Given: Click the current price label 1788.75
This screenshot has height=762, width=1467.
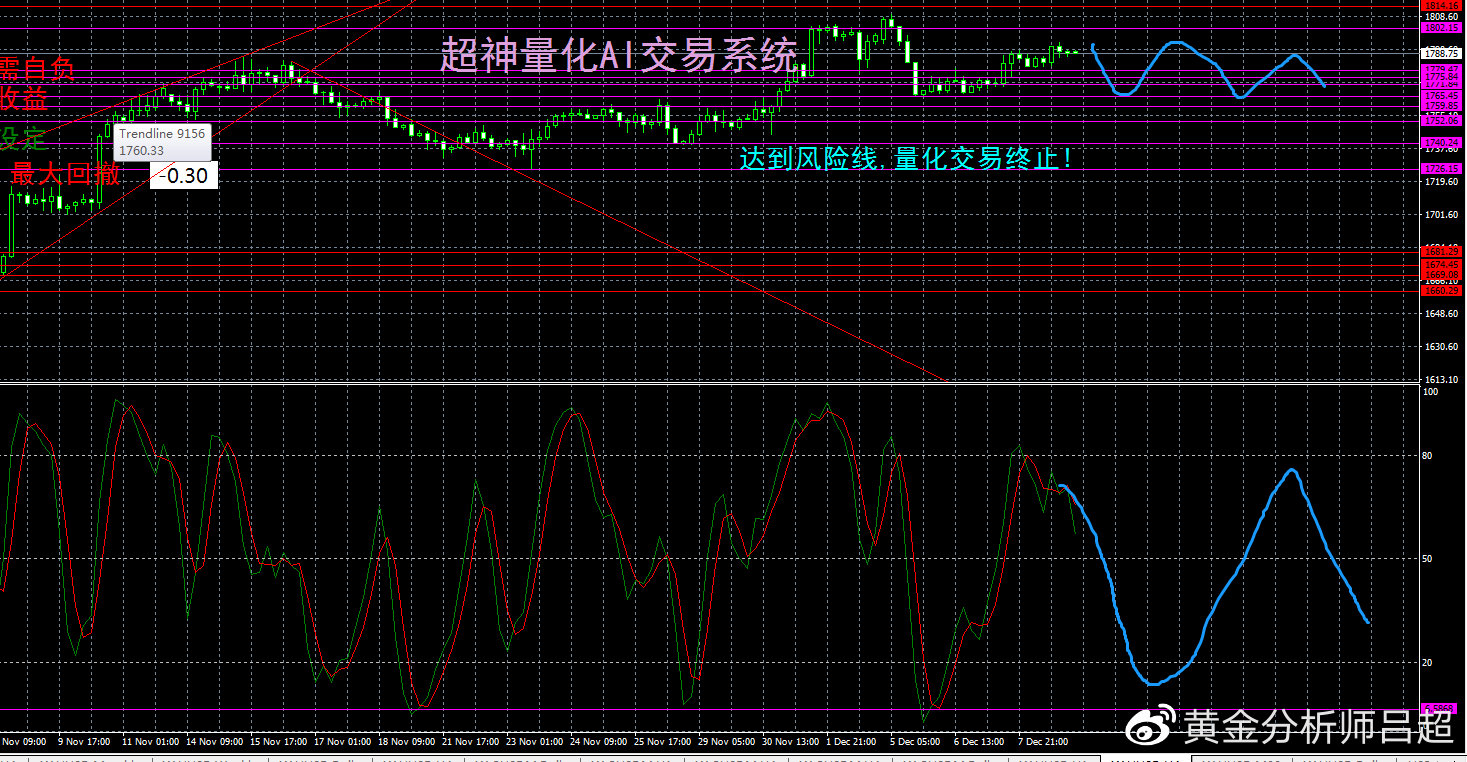Looking at the screenshot, I should click(1441, 53).
